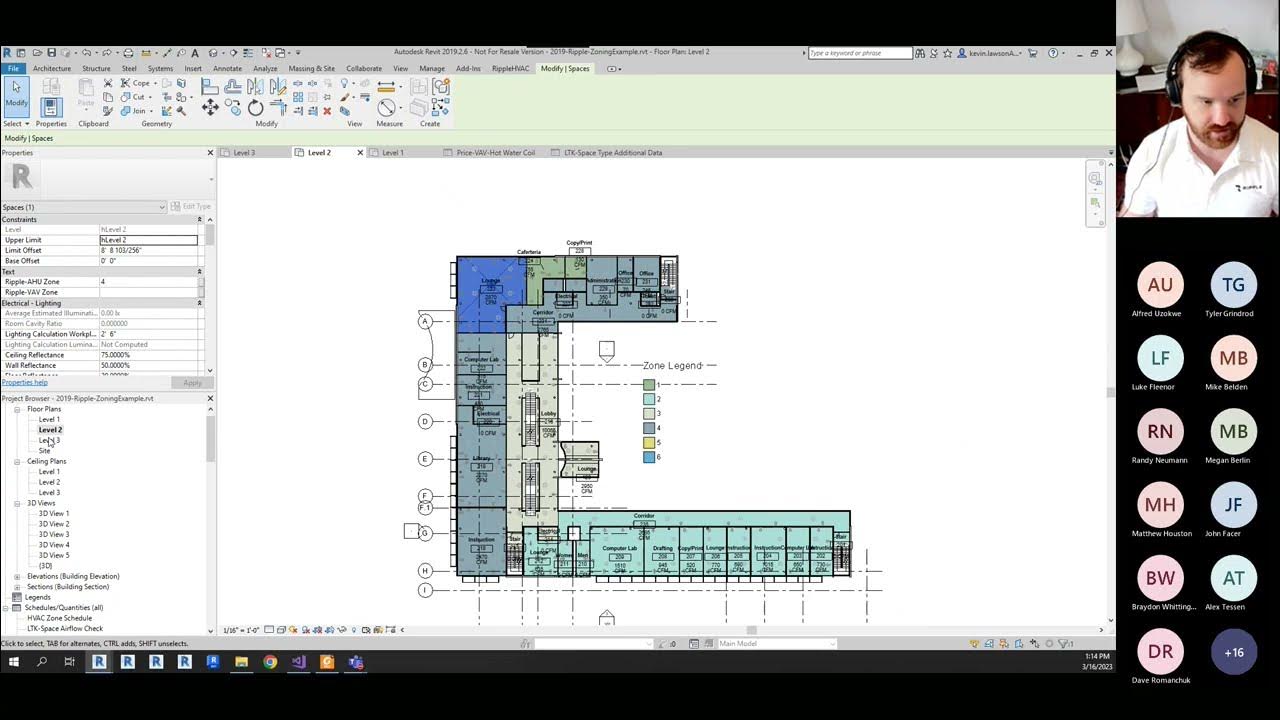Select the Rotate tool in Modify panel
This screenshot has width=1280, height=720.
tap(255, 107)
